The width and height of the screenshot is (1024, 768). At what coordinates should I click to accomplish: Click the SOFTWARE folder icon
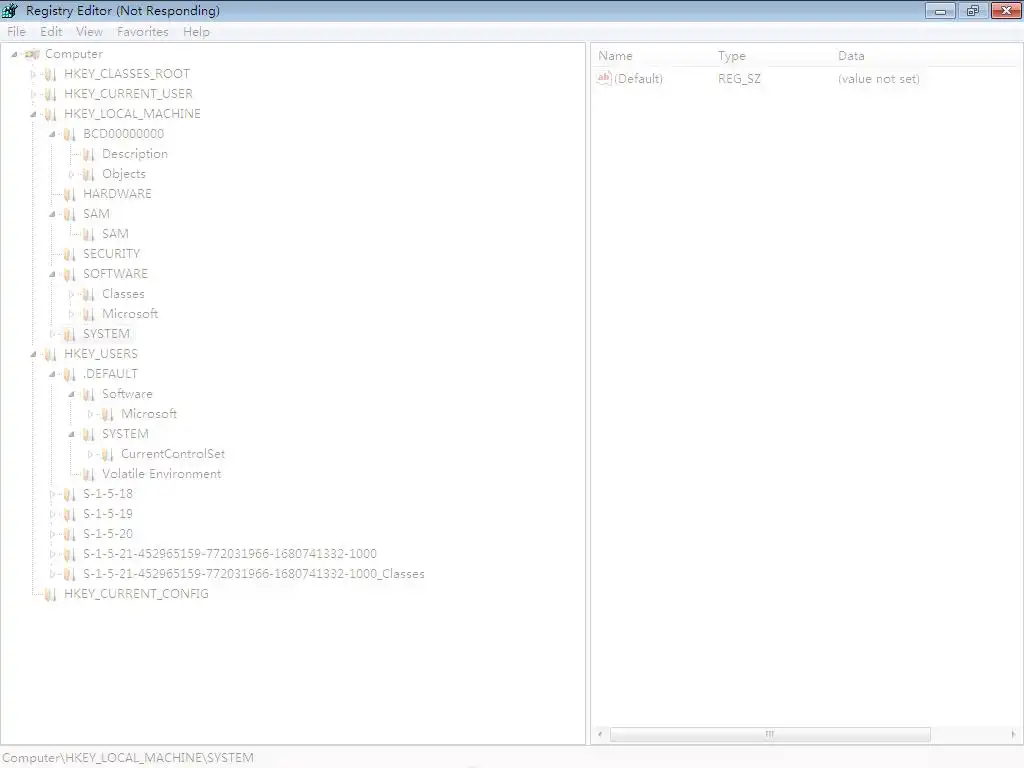(x=69, y=274)
